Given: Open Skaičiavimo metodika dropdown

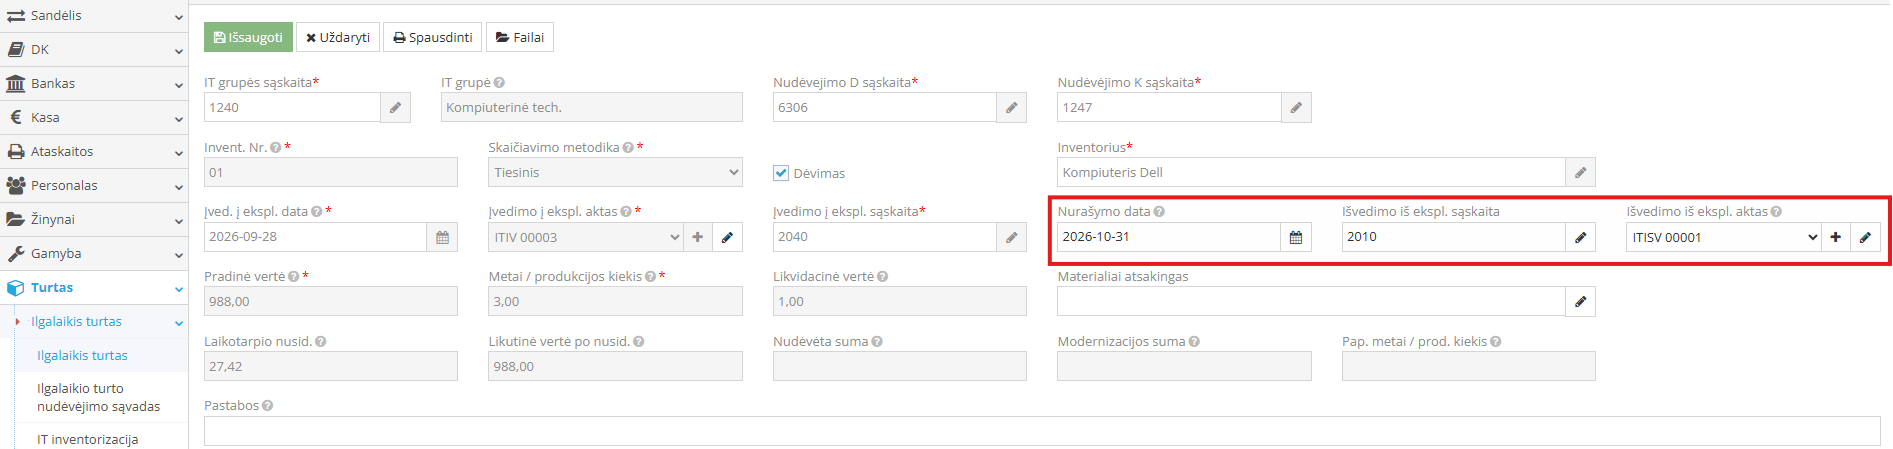Looking at the screenshot, I should click(x=615, y=172).
